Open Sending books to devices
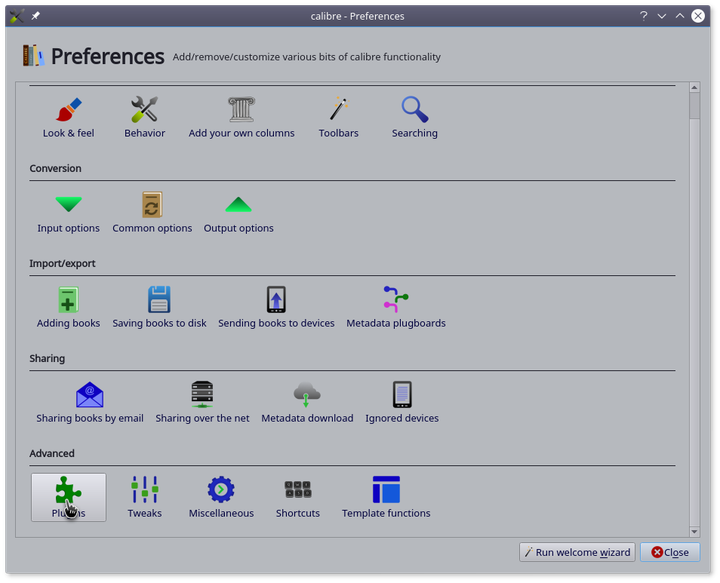Viewport: 720px width, 583px height. pyautogui.click(x=276, y=307)
